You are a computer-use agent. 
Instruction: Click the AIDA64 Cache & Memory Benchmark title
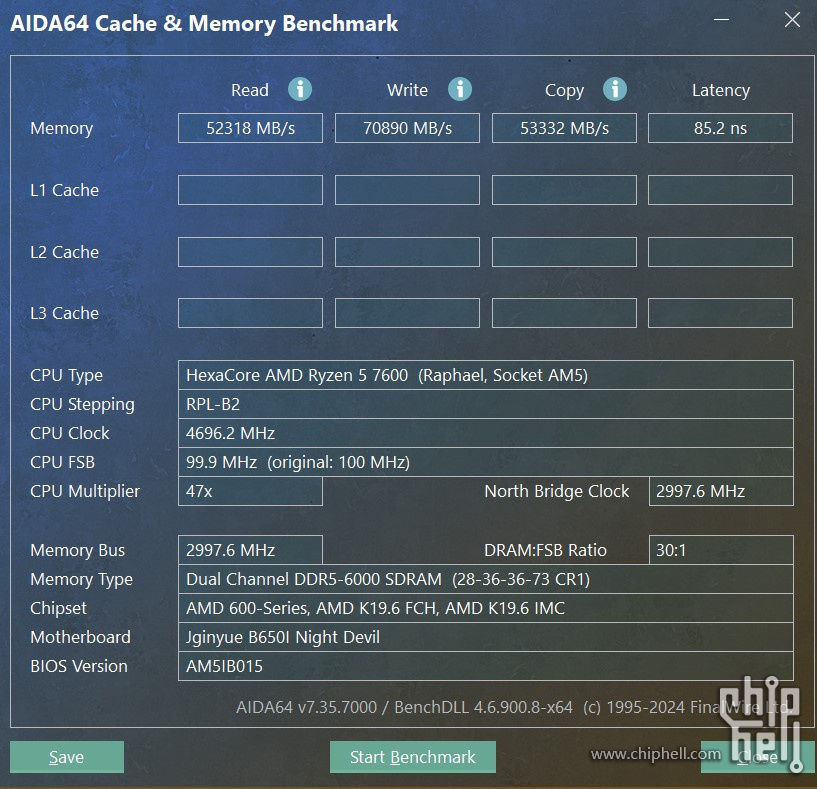pos(204,23)
